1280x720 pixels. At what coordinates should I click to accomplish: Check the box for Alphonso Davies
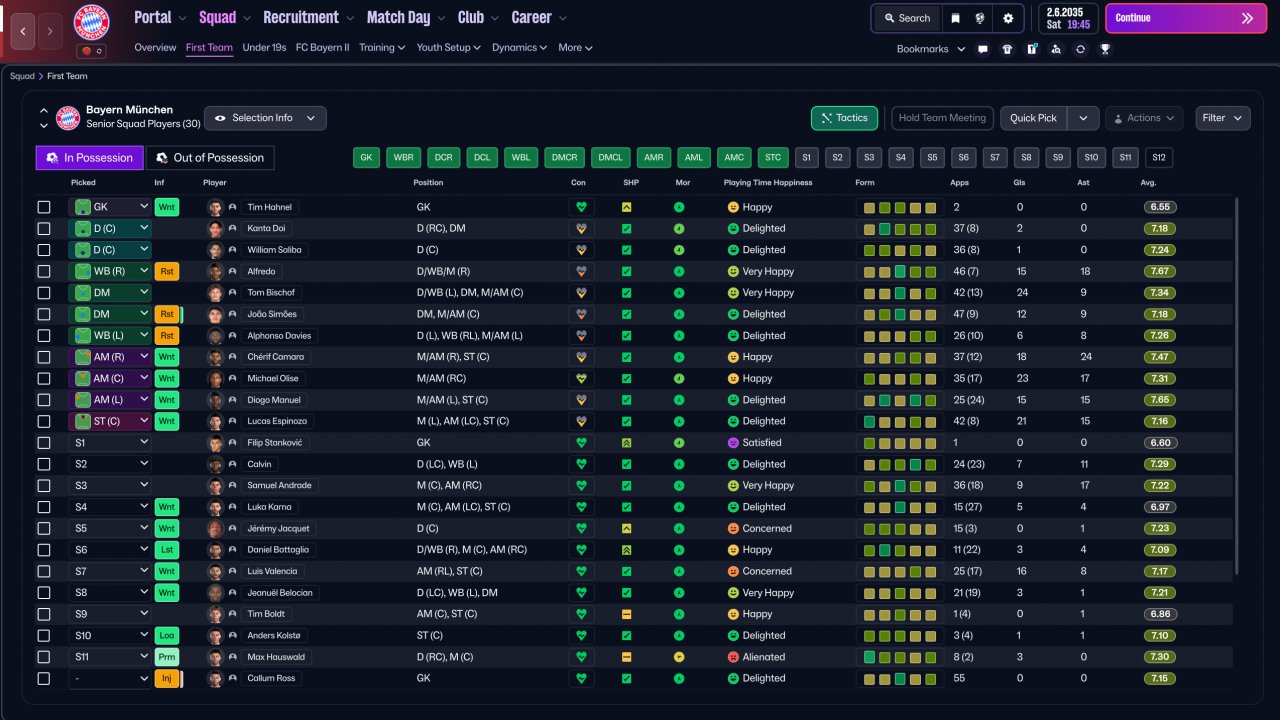point(43,336)
